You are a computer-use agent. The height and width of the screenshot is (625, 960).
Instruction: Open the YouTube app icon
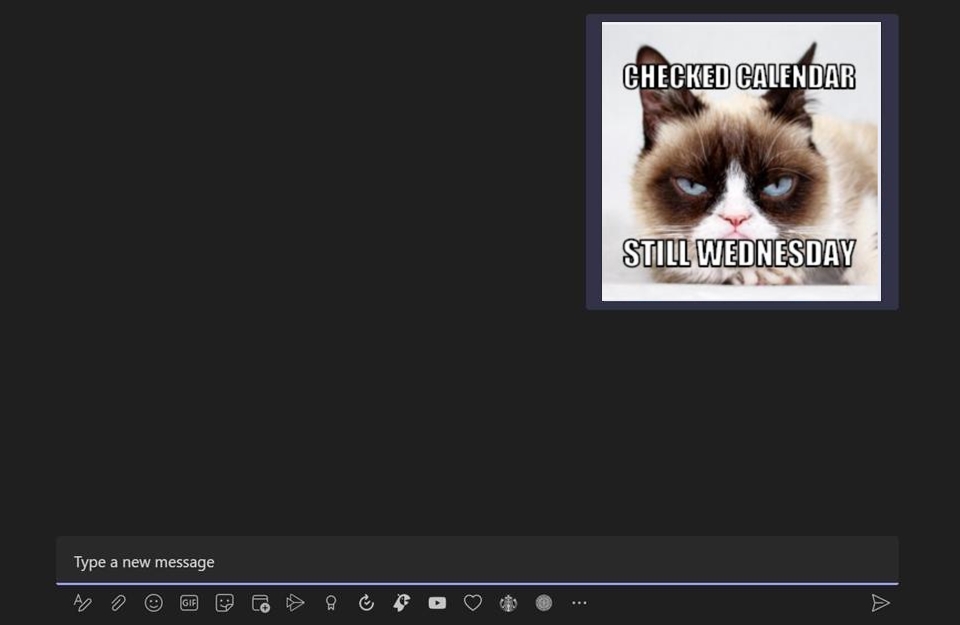pyautogui.click(x=437, y=603)
